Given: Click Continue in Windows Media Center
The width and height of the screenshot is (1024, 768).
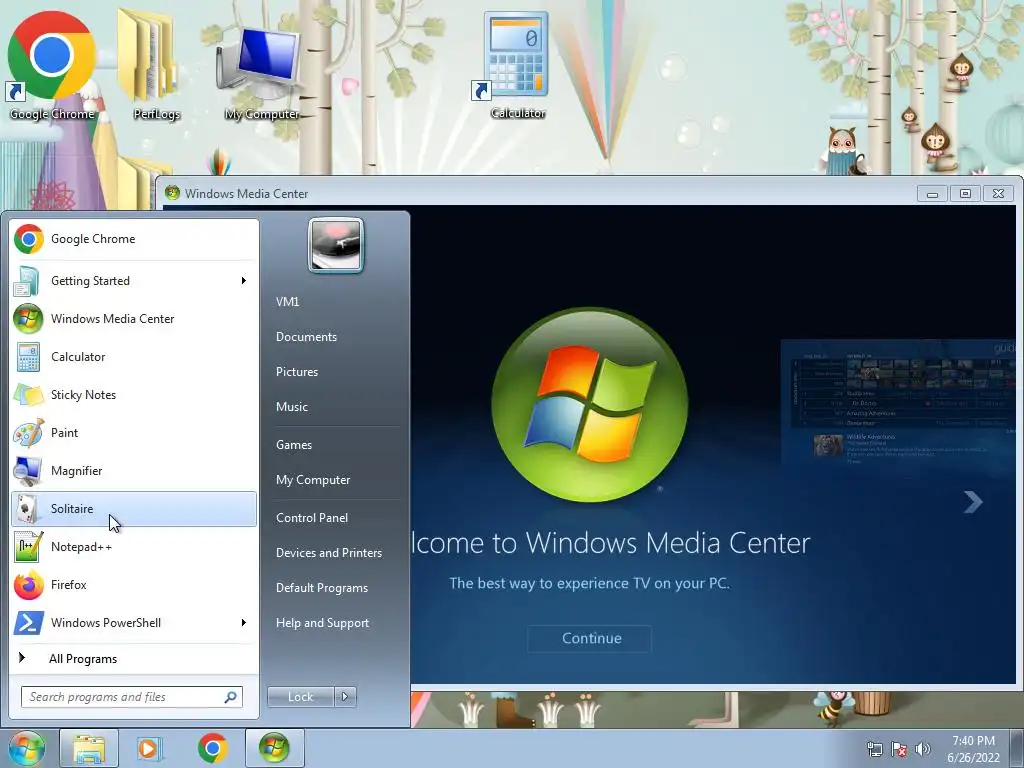Looking at the screenshot, I should point(590,638).
